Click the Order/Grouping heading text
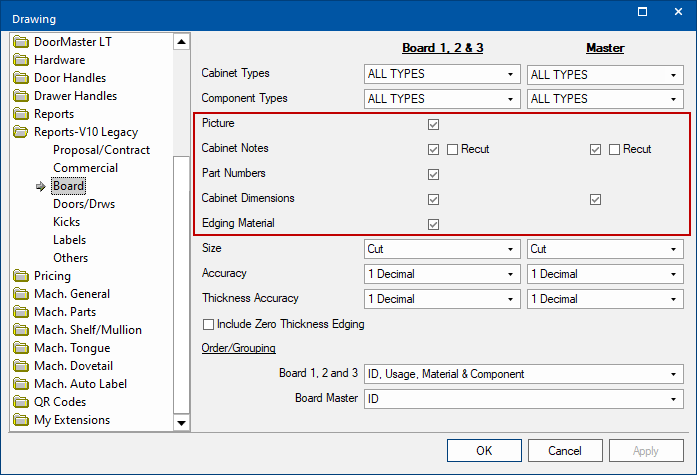Image resolution: width=697 pixels, height=475 pixels. 239,348
